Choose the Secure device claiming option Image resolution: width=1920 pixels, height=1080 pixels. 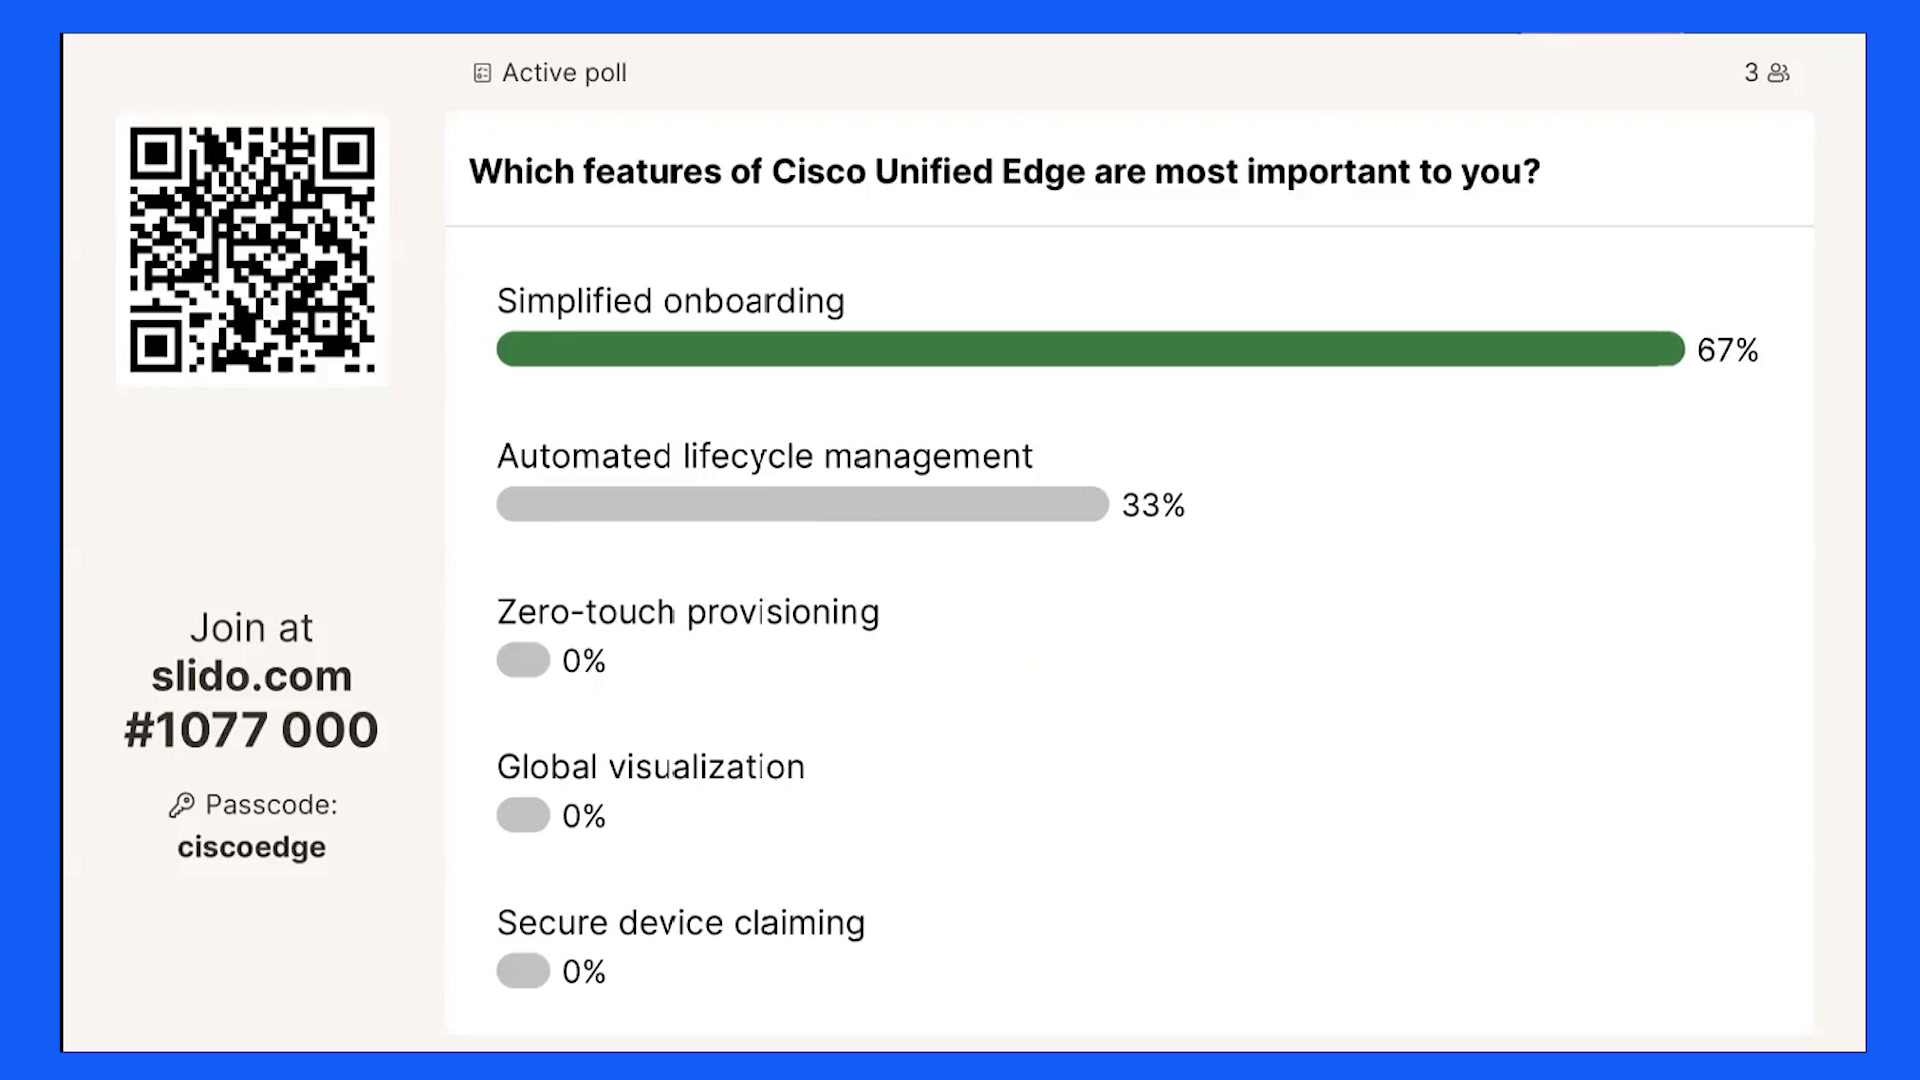click(681, 923)
